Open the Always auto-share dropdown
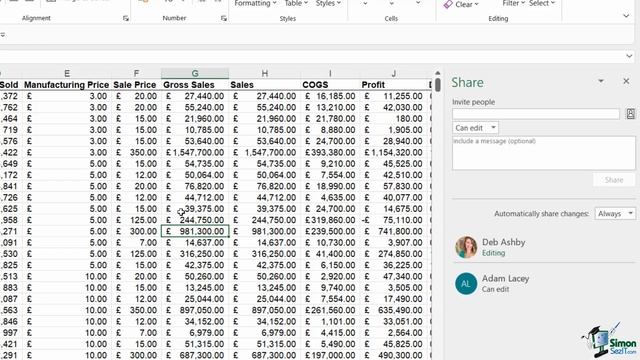 [x=615, y=213]
